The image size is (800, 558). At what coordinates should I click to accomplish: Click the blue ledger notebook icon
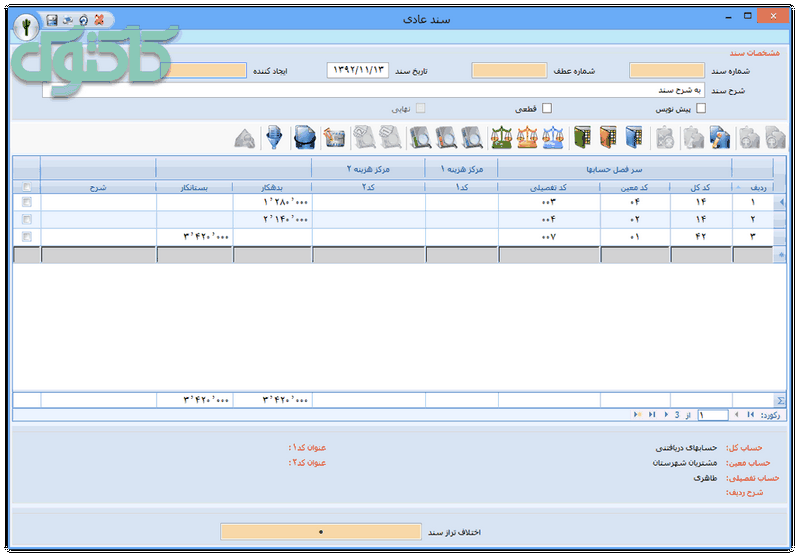[634, 137]
